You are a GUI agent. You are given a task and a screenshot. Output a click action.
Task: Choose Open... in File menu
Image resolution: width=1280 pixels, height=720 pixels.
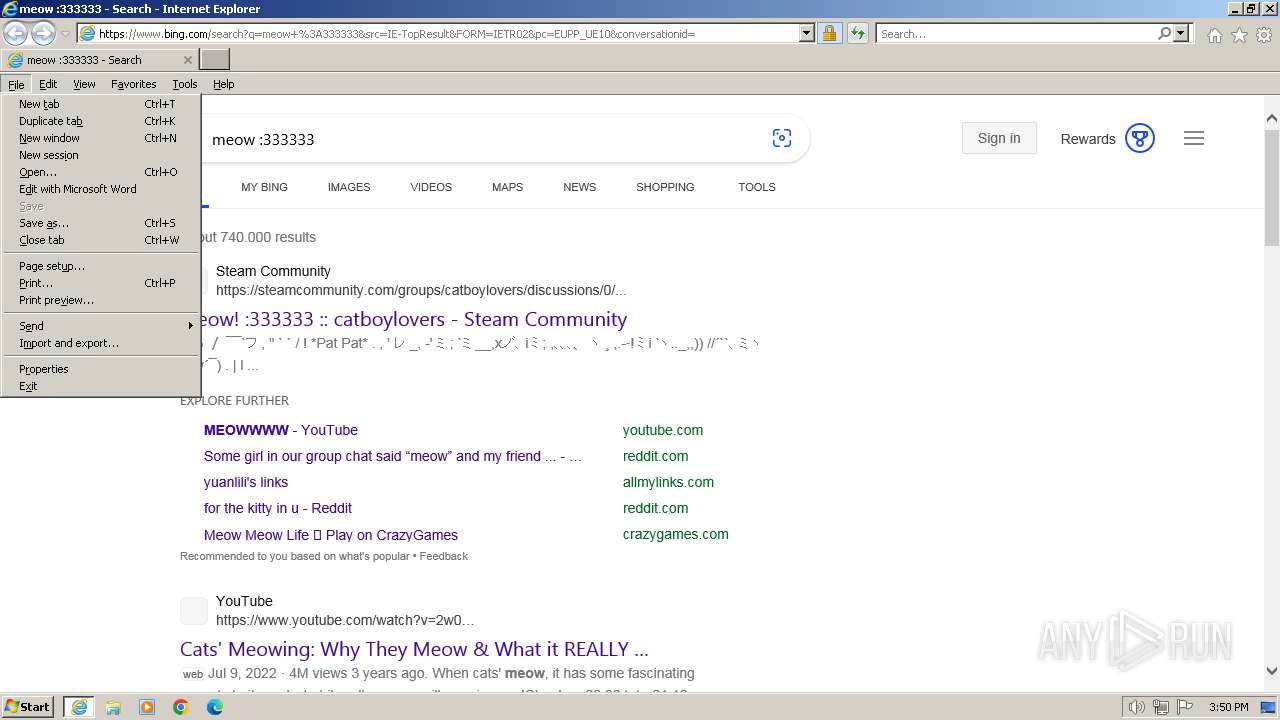click(100, 172)
